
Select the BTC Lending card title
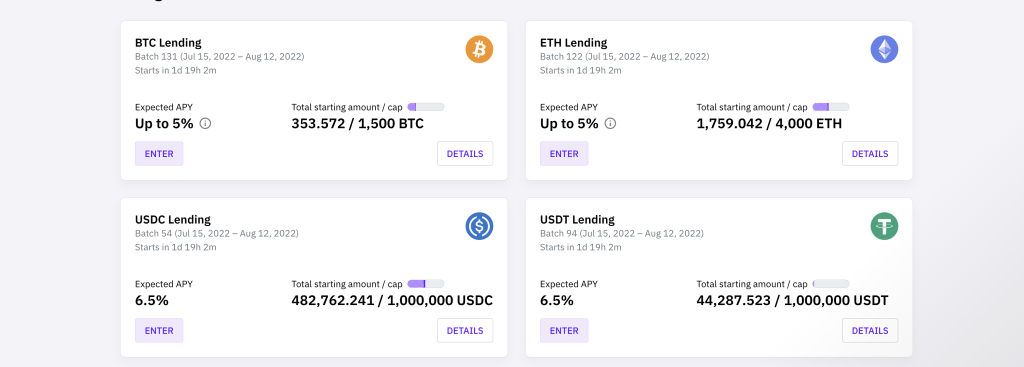[x=168, y=42]
